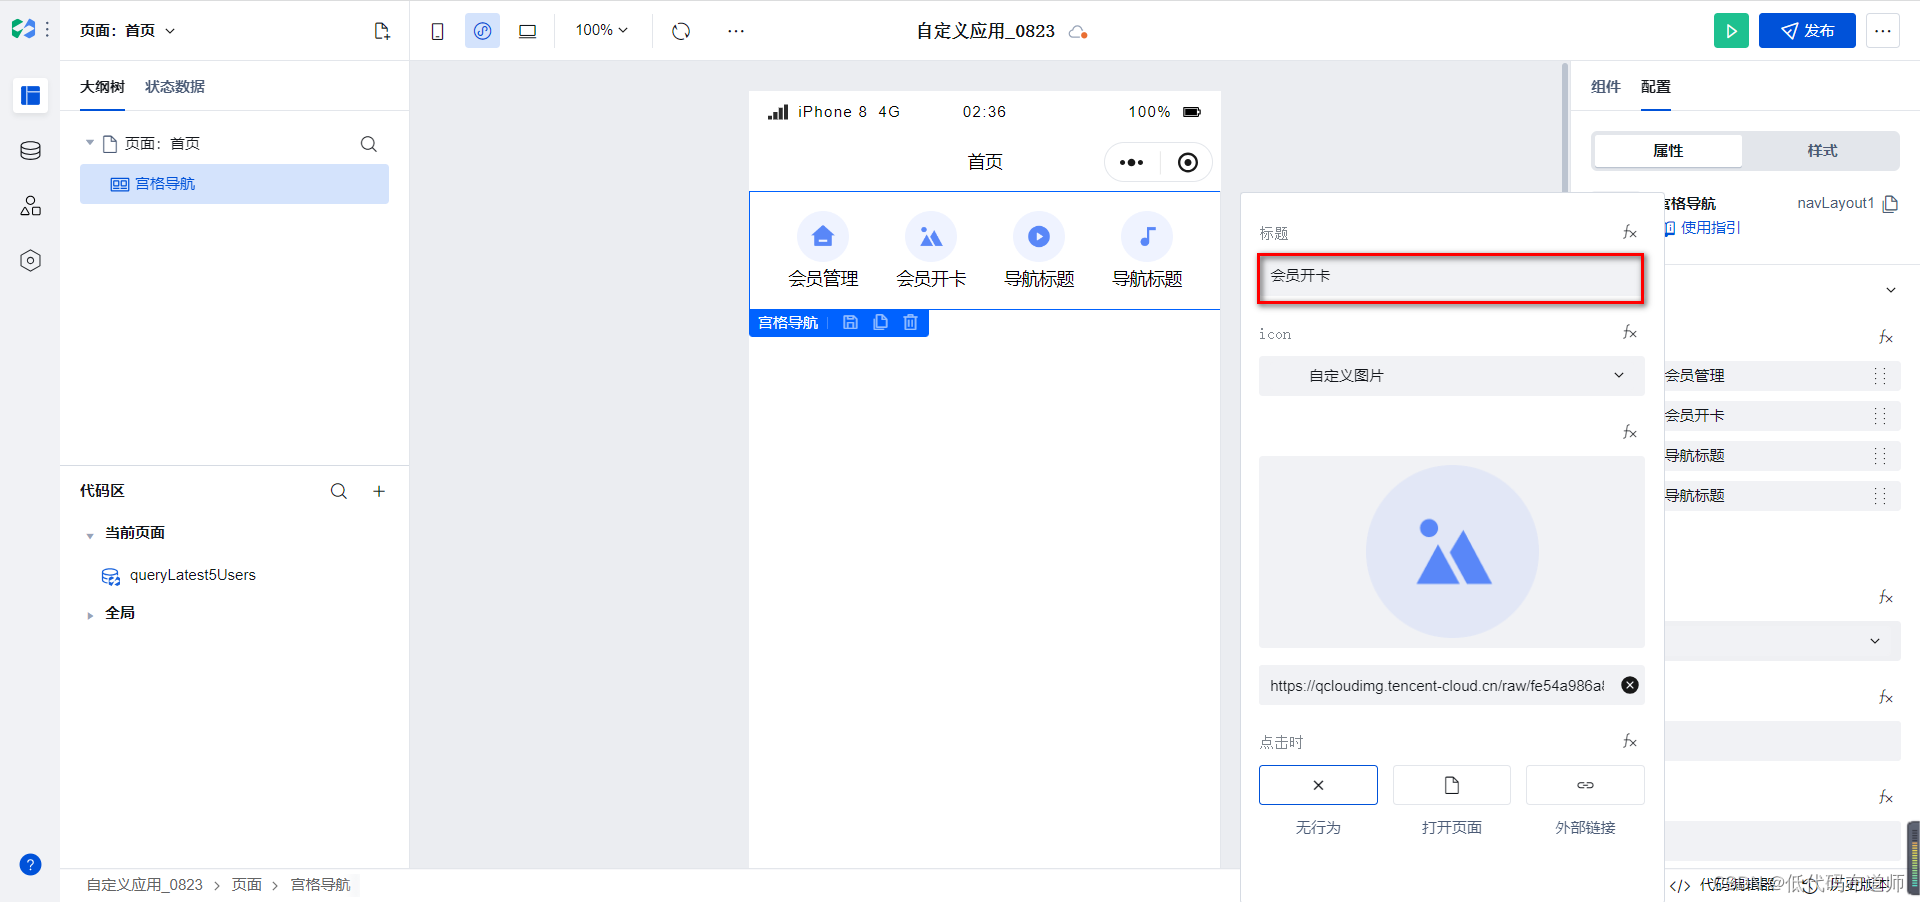
Task: Copy the navLayout1 component ID
Action: (x=1890, y=204)
